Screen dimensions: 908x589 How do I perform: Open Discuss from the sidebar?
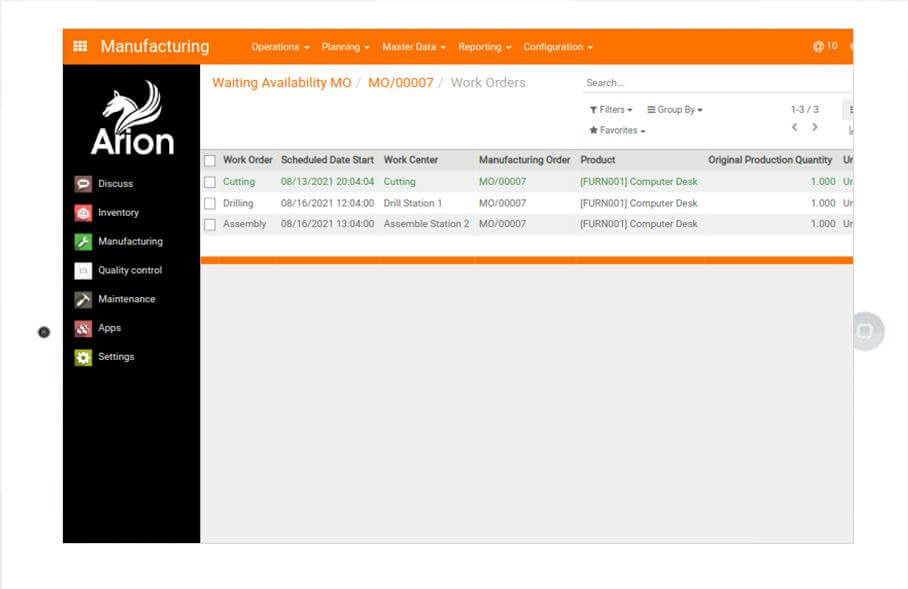115,184
